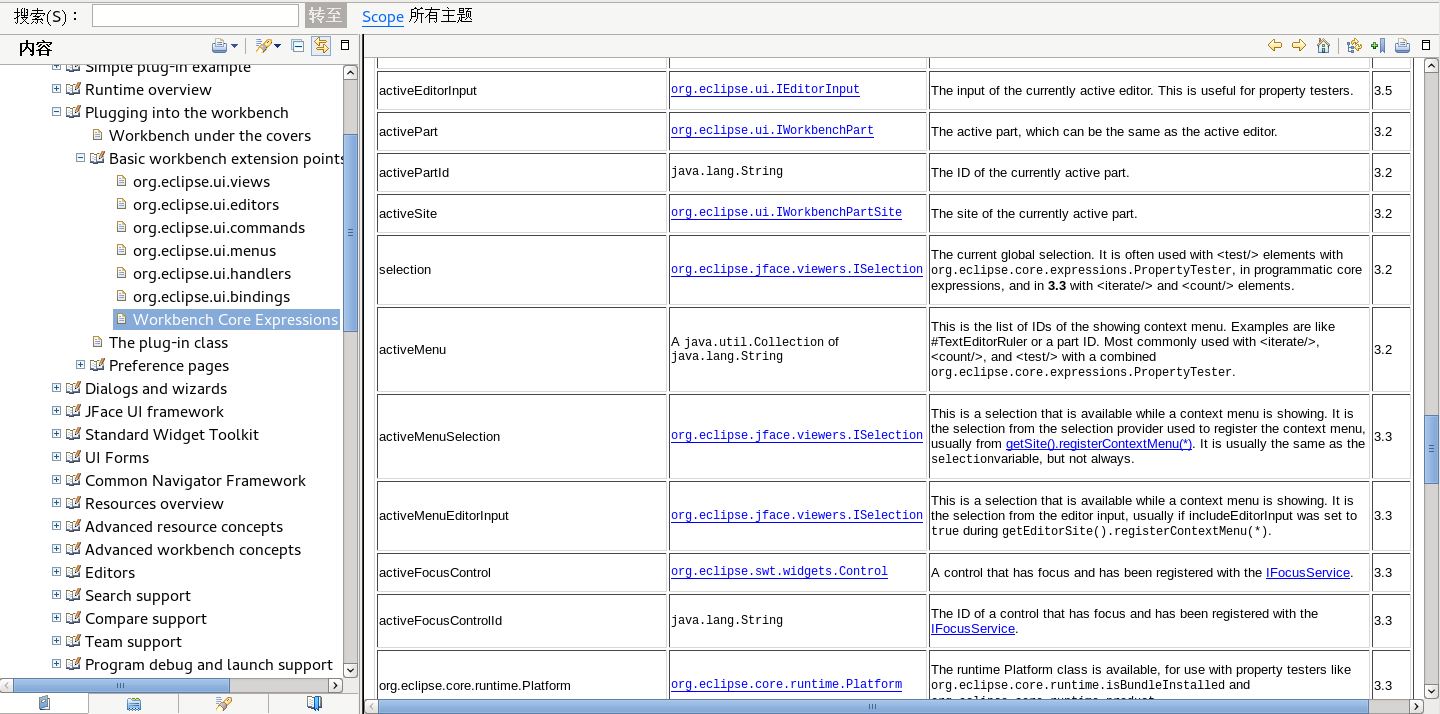Screen dimensions: 1440x714
Task: Collapse Basic workbench extension points node
Action: coord(81,158)
